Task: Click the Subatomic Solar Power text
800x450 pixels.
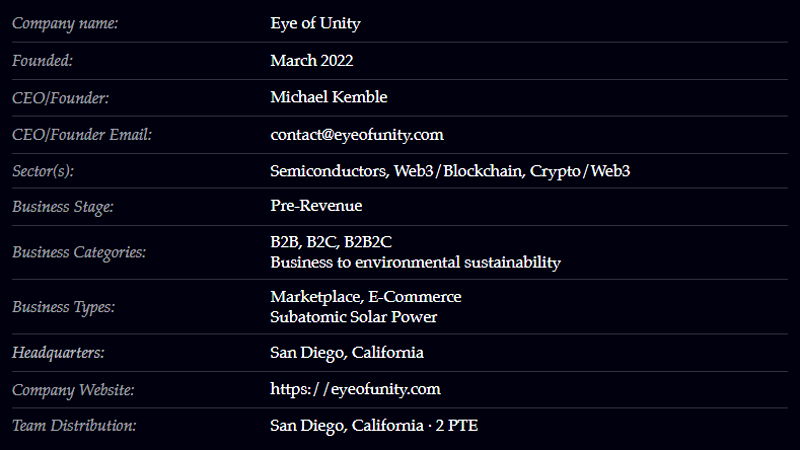Action: 353,317
